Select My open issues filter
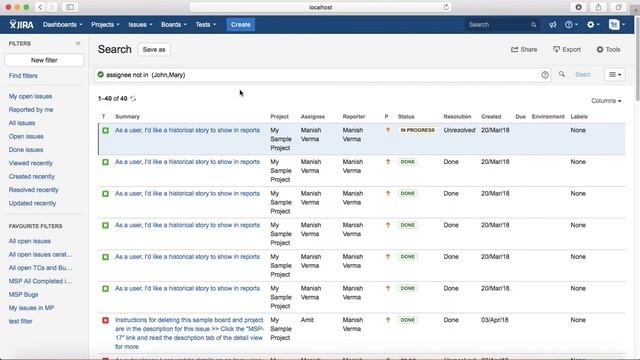The width and height of the screenshot is (640, 360). coord(30,96)
